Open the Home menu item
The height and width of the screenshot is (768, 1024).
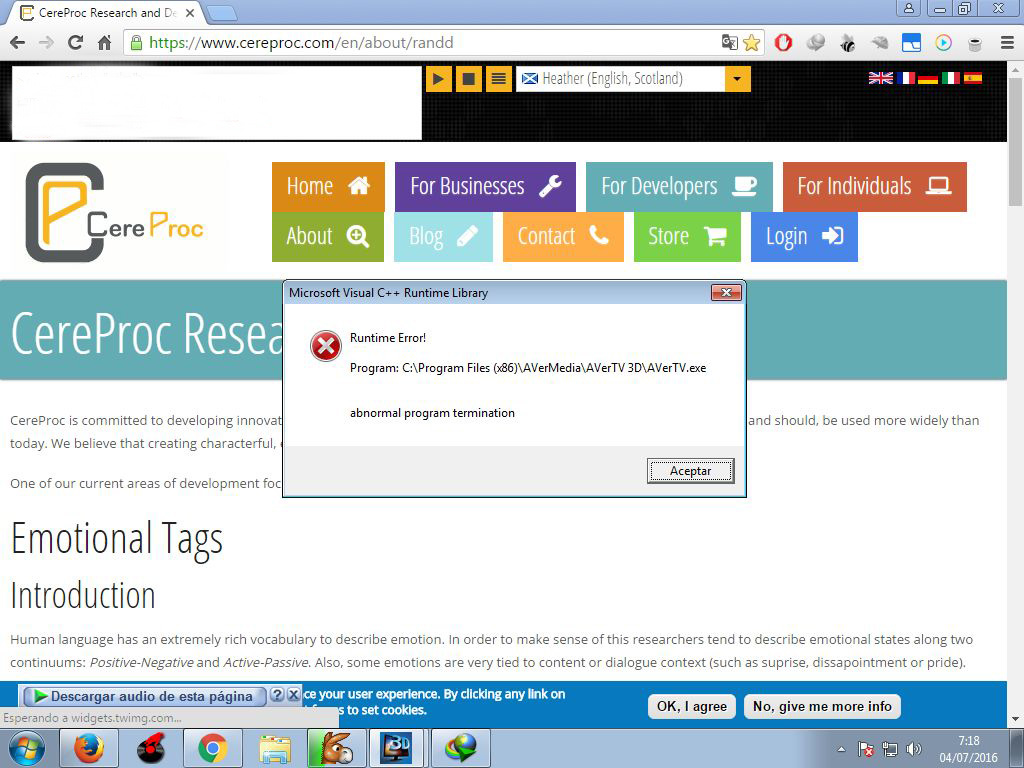pos(328,187)
